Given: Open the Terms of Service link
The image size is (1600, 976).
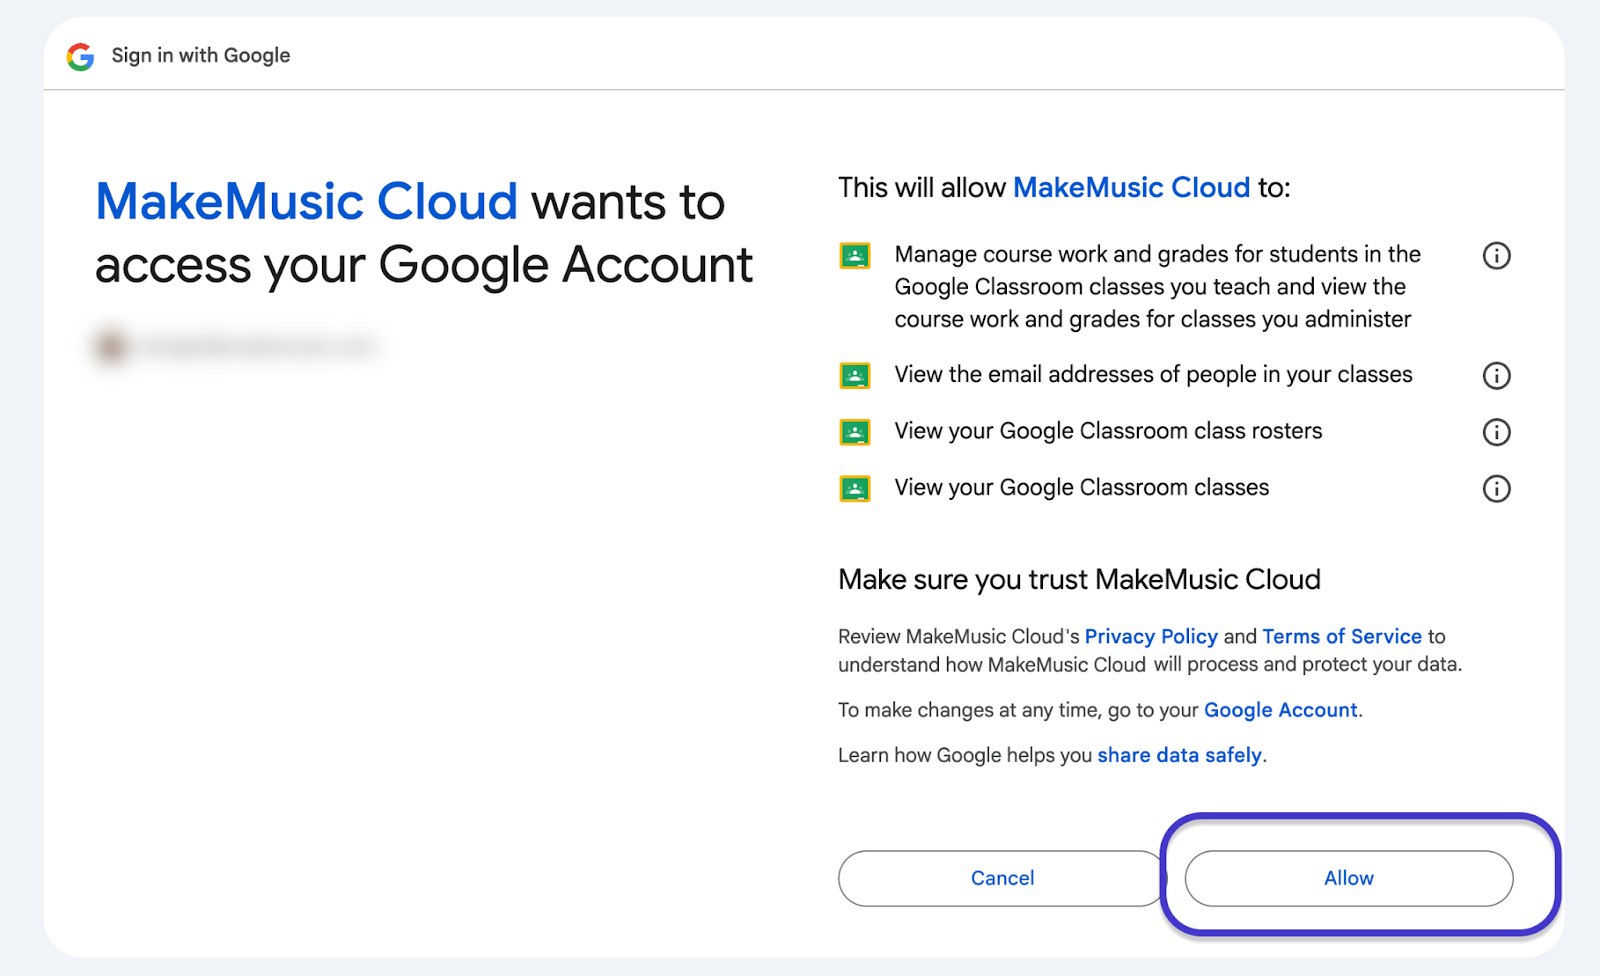Looking at the screenshot, I should 1341,637.
